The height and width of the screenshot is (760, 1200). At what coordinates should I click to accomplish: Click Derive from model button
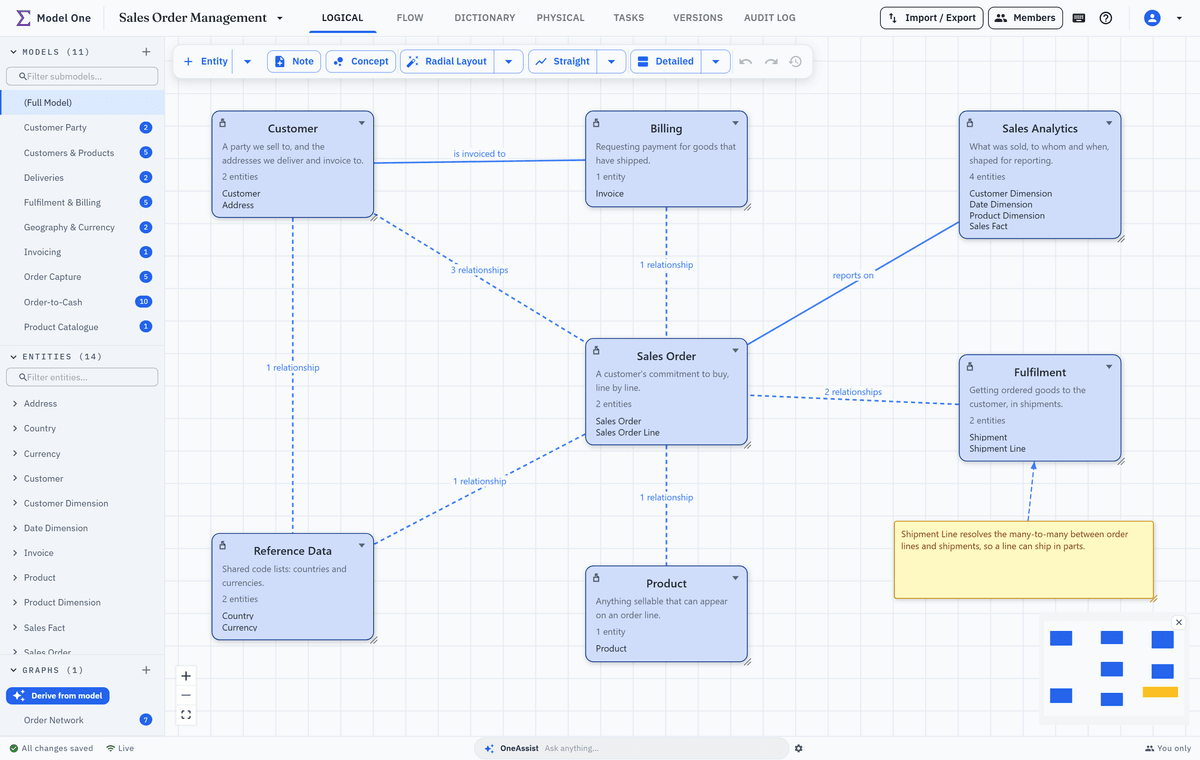pyautogui.click(x=58, y=696)
